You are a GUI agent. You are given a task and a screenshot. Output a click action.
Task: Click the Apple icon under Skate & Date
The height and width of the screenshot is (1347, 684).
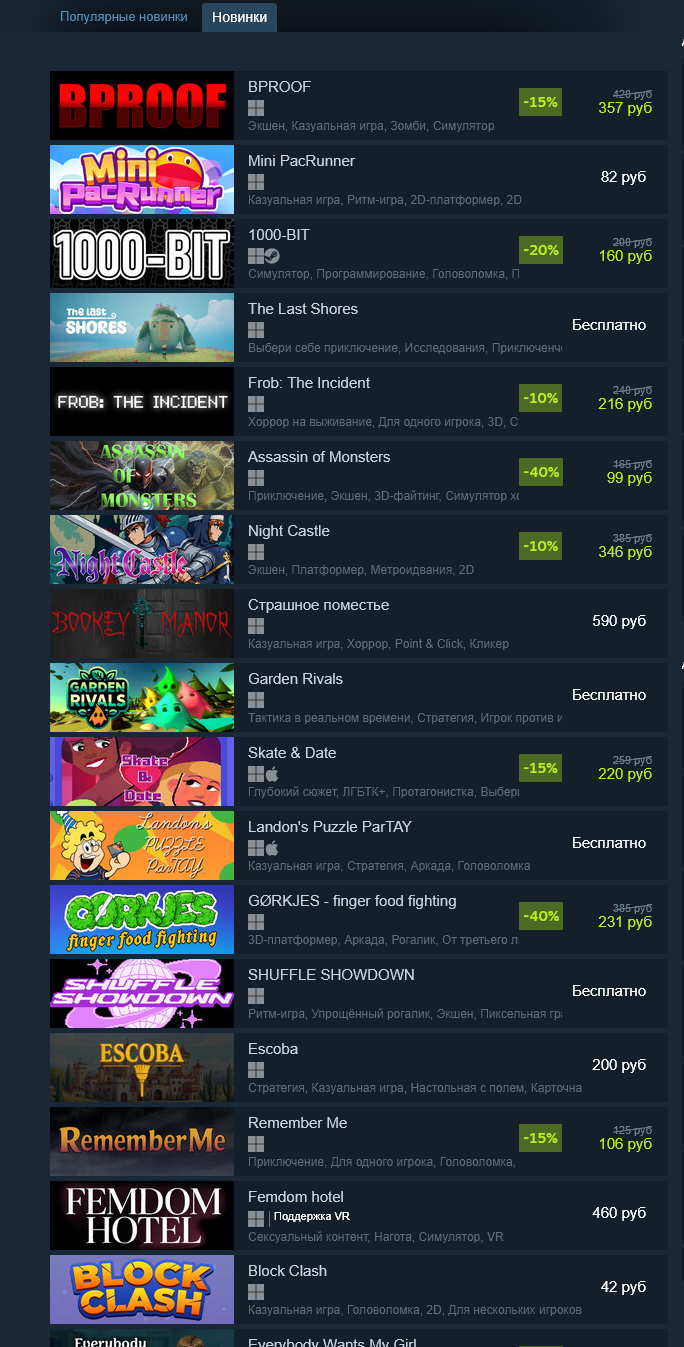pyautogui.click(x=272, y=774)
